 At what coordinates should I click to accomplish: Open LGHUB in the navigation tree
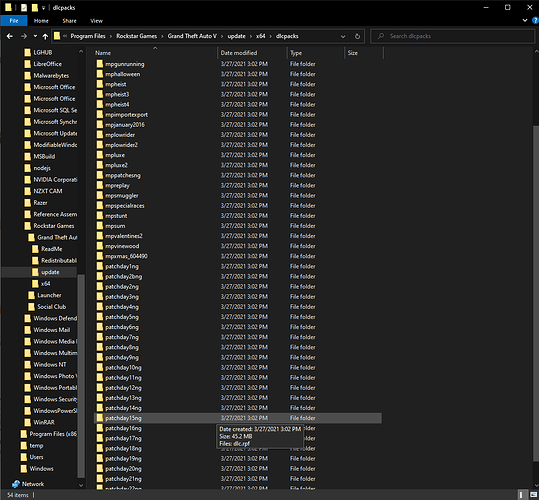pos(43,53)
